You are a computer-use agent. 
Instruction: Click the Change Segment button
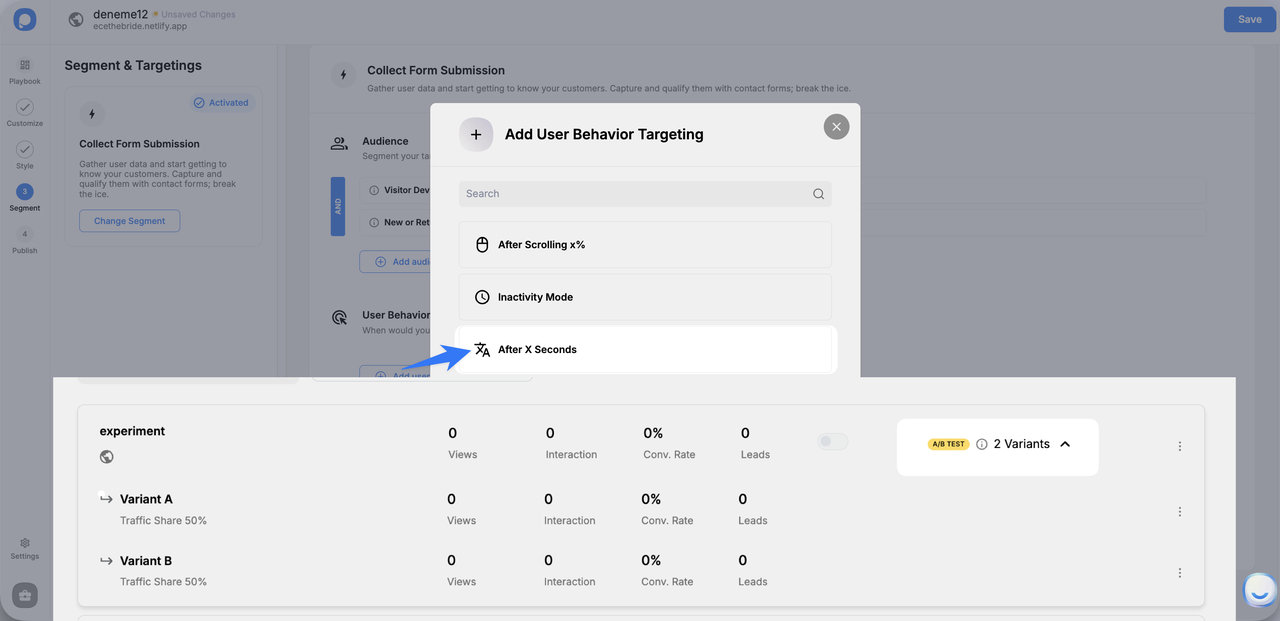(130, 220)
